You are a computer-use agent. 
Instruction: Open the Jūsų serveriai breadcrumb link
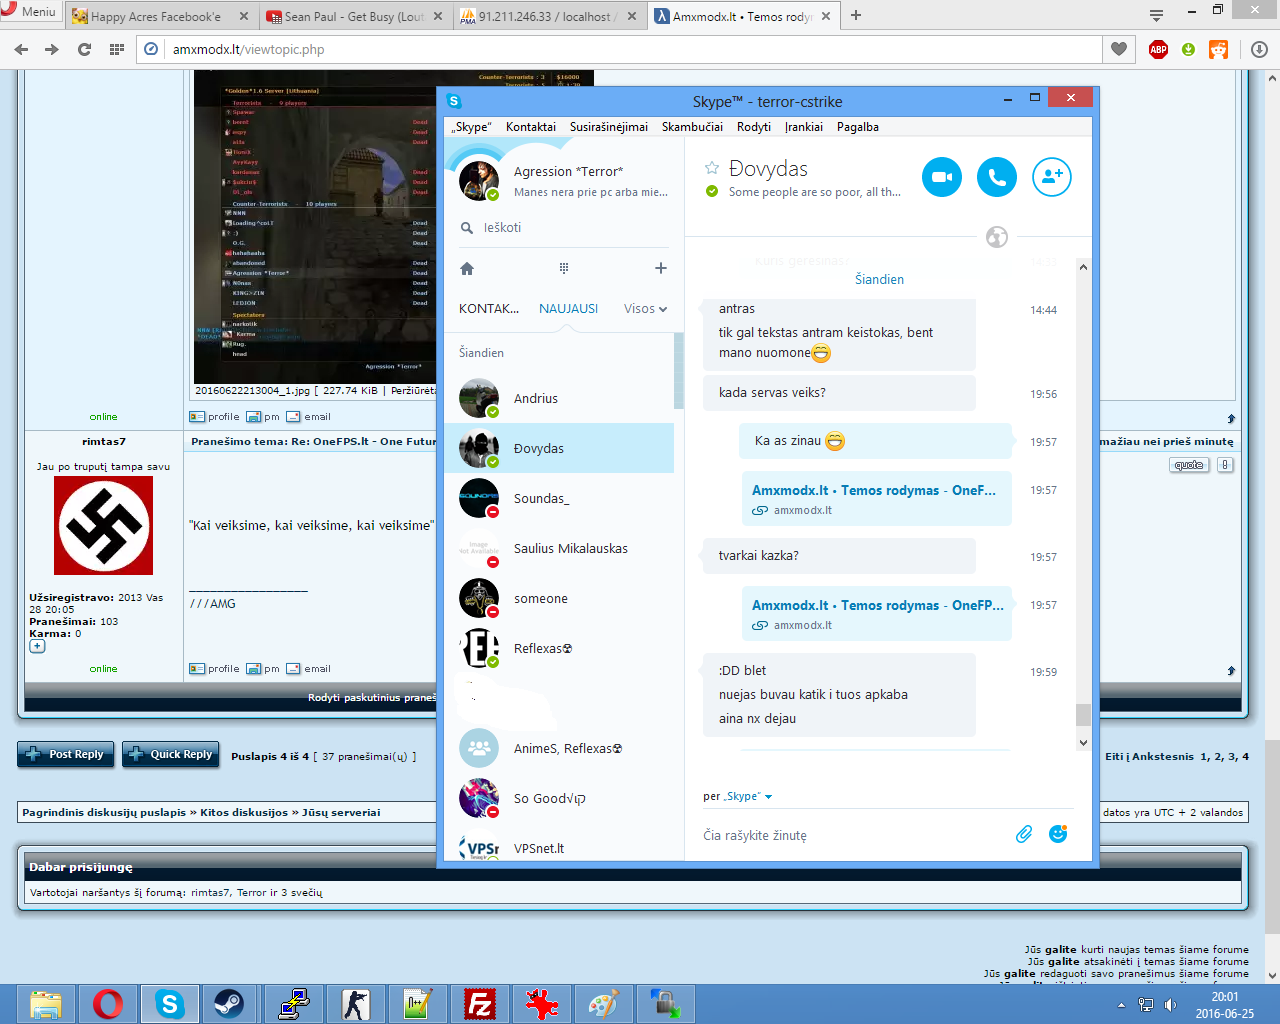[340, 812]
